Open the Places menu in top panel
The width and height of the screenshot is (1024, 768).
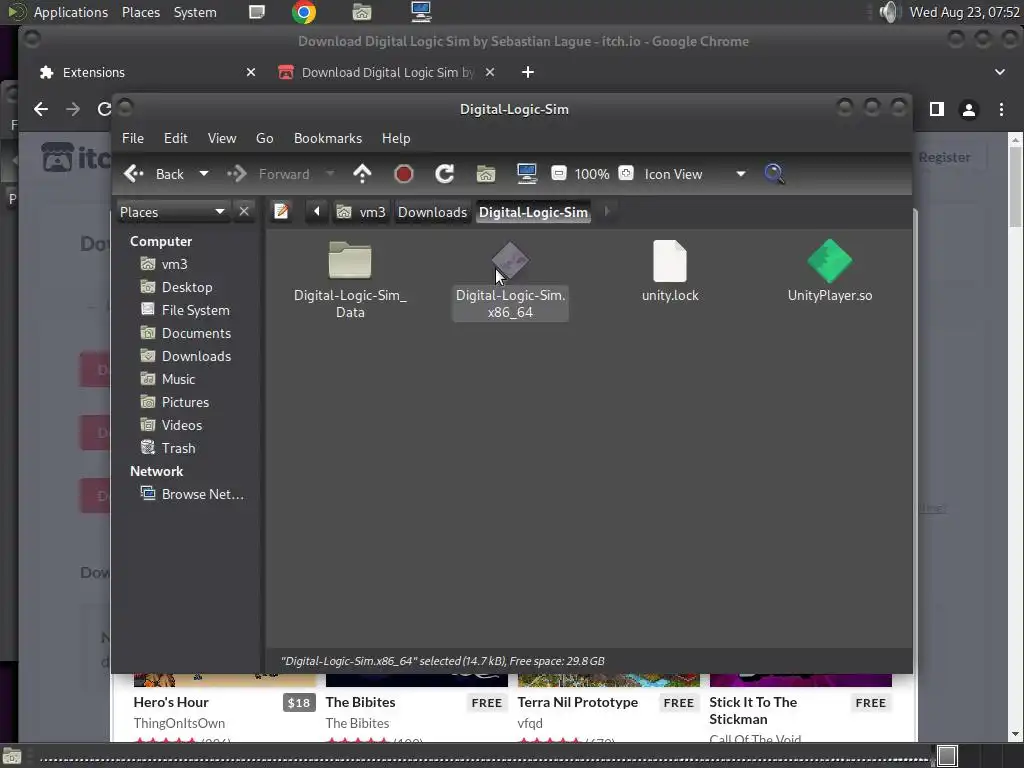(141, 12)
